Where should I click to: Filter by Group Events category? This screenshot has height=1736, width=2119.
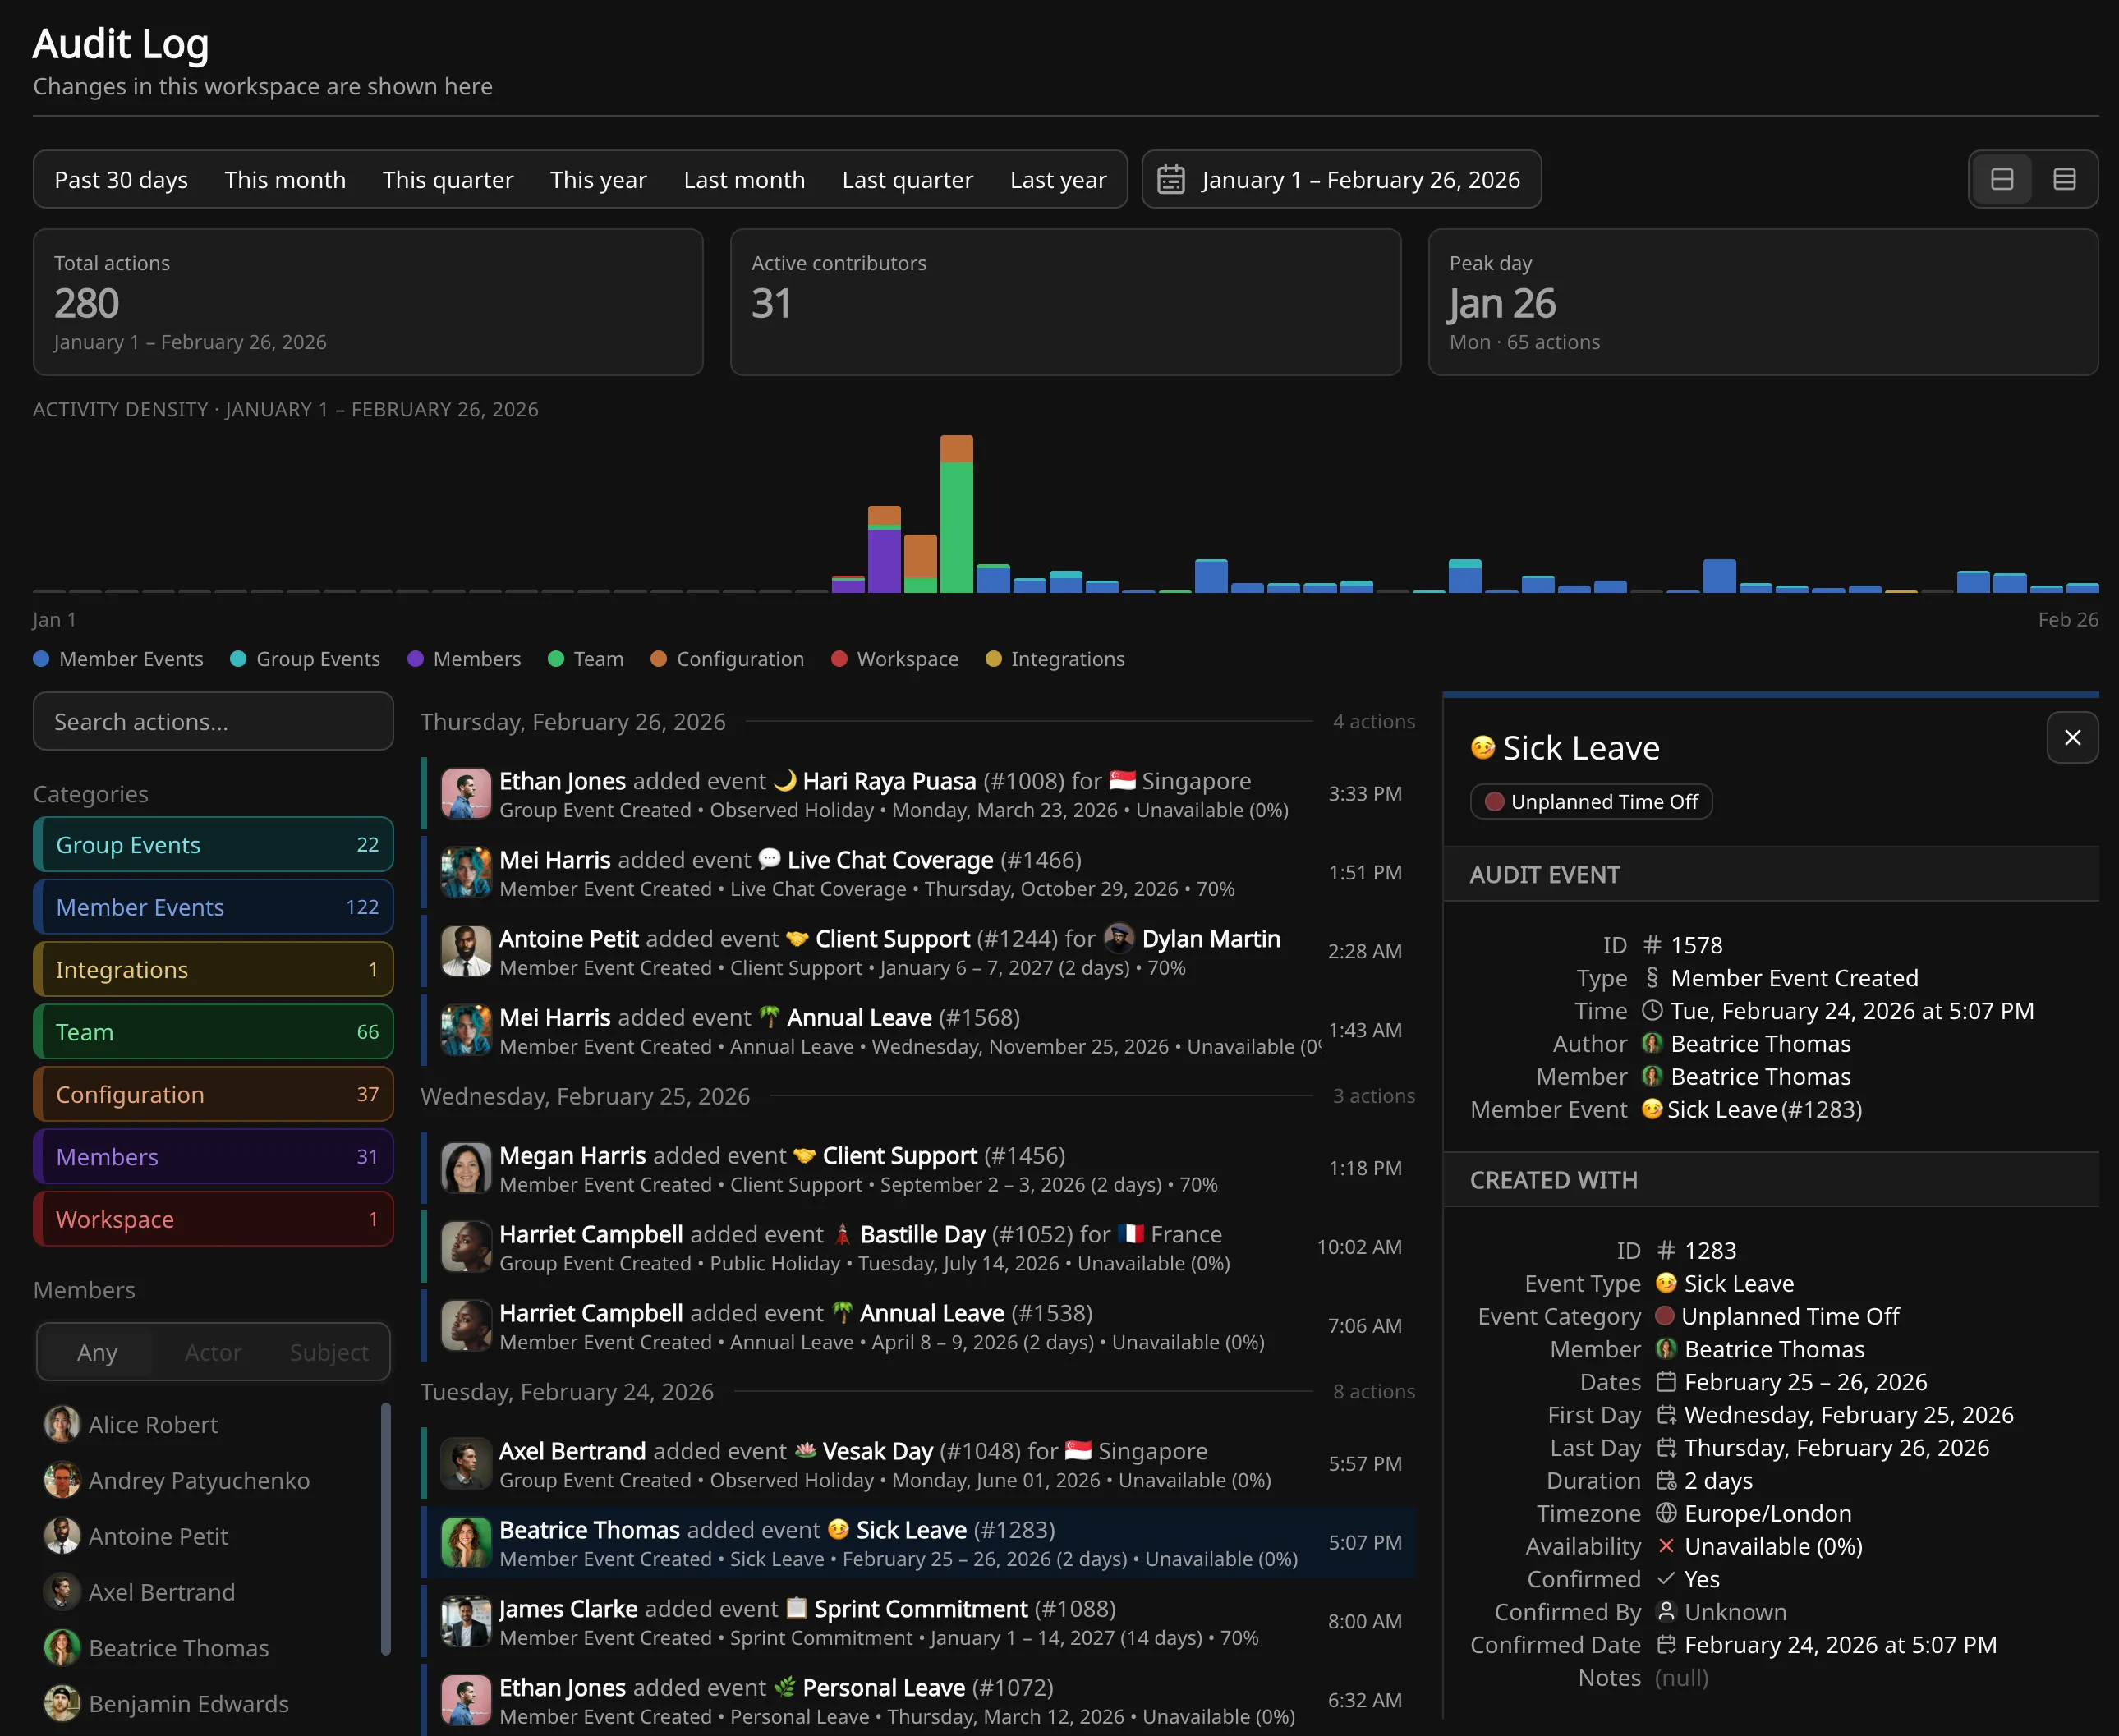click(x=213, y=845)
